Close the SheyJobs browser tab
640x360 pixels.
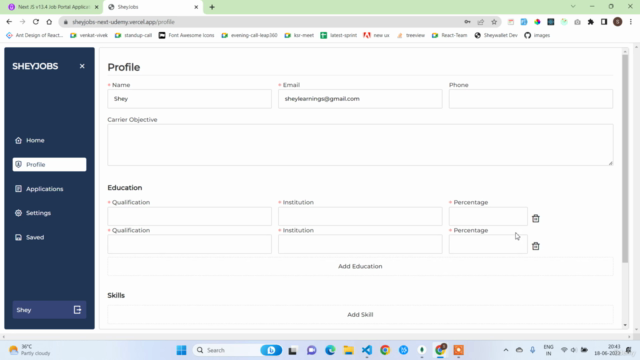pos(196,7)
